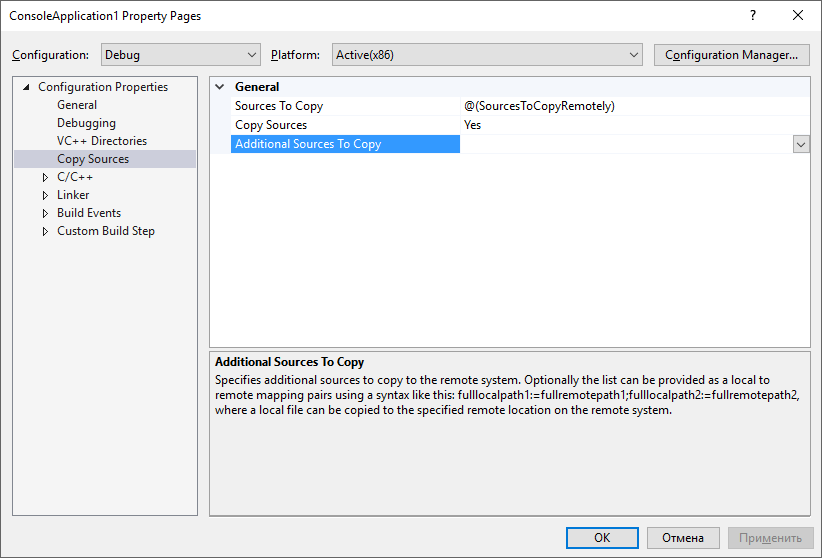This screenshot has width=822, height=558.
Task: Select the Copy Sources property name
Action: tap(271, 125)
